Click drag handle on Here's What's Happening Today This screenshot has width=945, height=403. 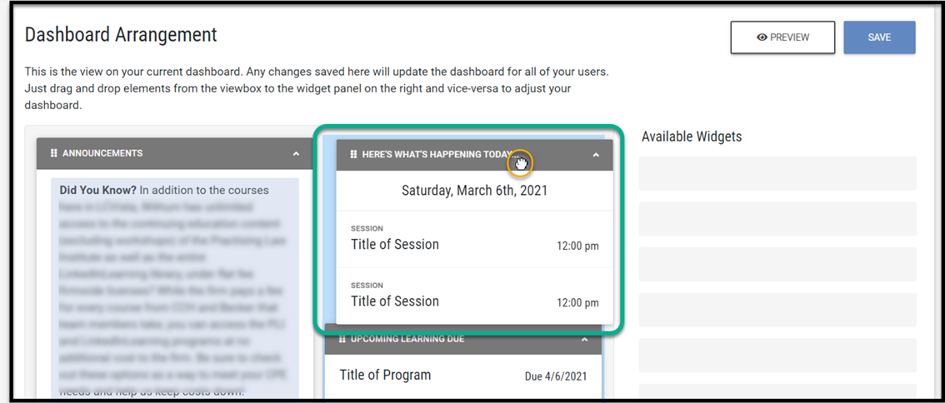[x=353, y=154]
